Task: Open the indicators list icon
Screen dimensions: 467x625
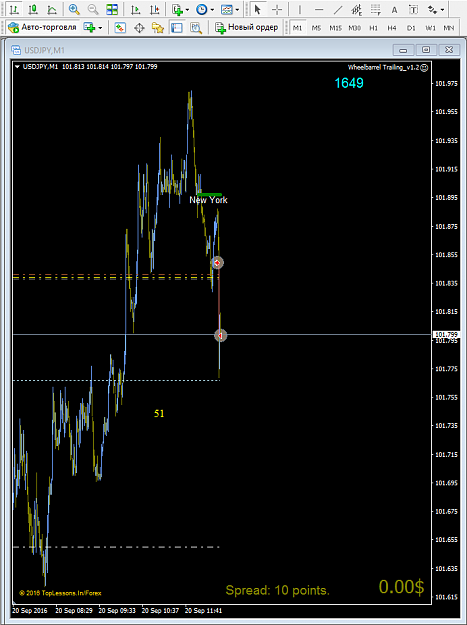Action: (177, 9)
